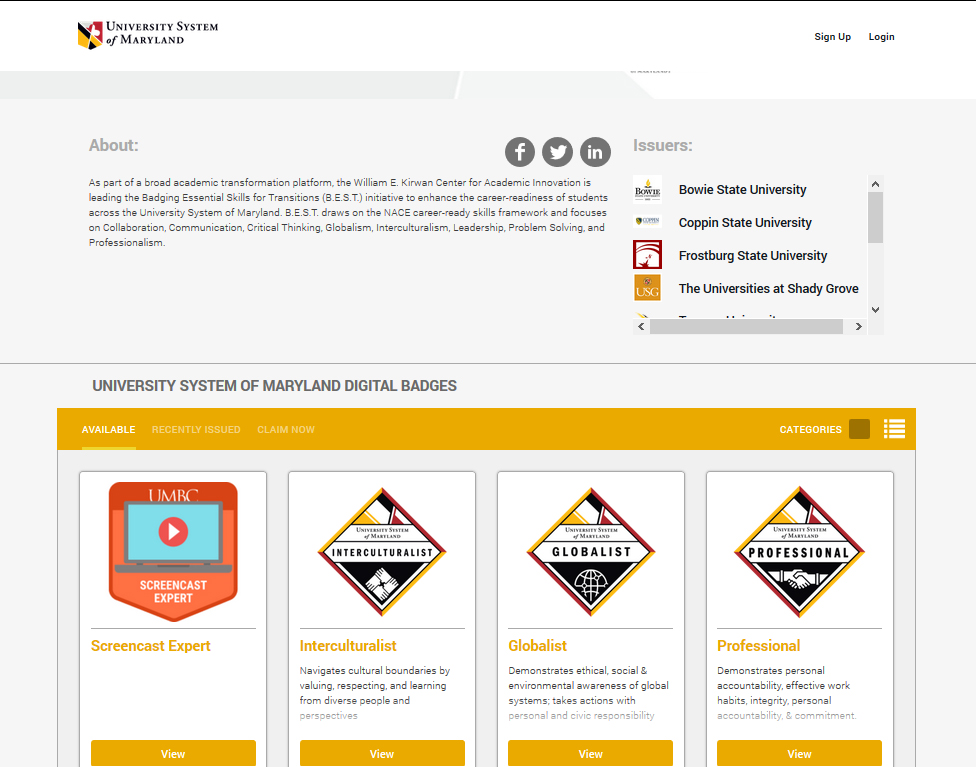
Task: Switch to Recently Issued tab
Action: pos(196,430)
